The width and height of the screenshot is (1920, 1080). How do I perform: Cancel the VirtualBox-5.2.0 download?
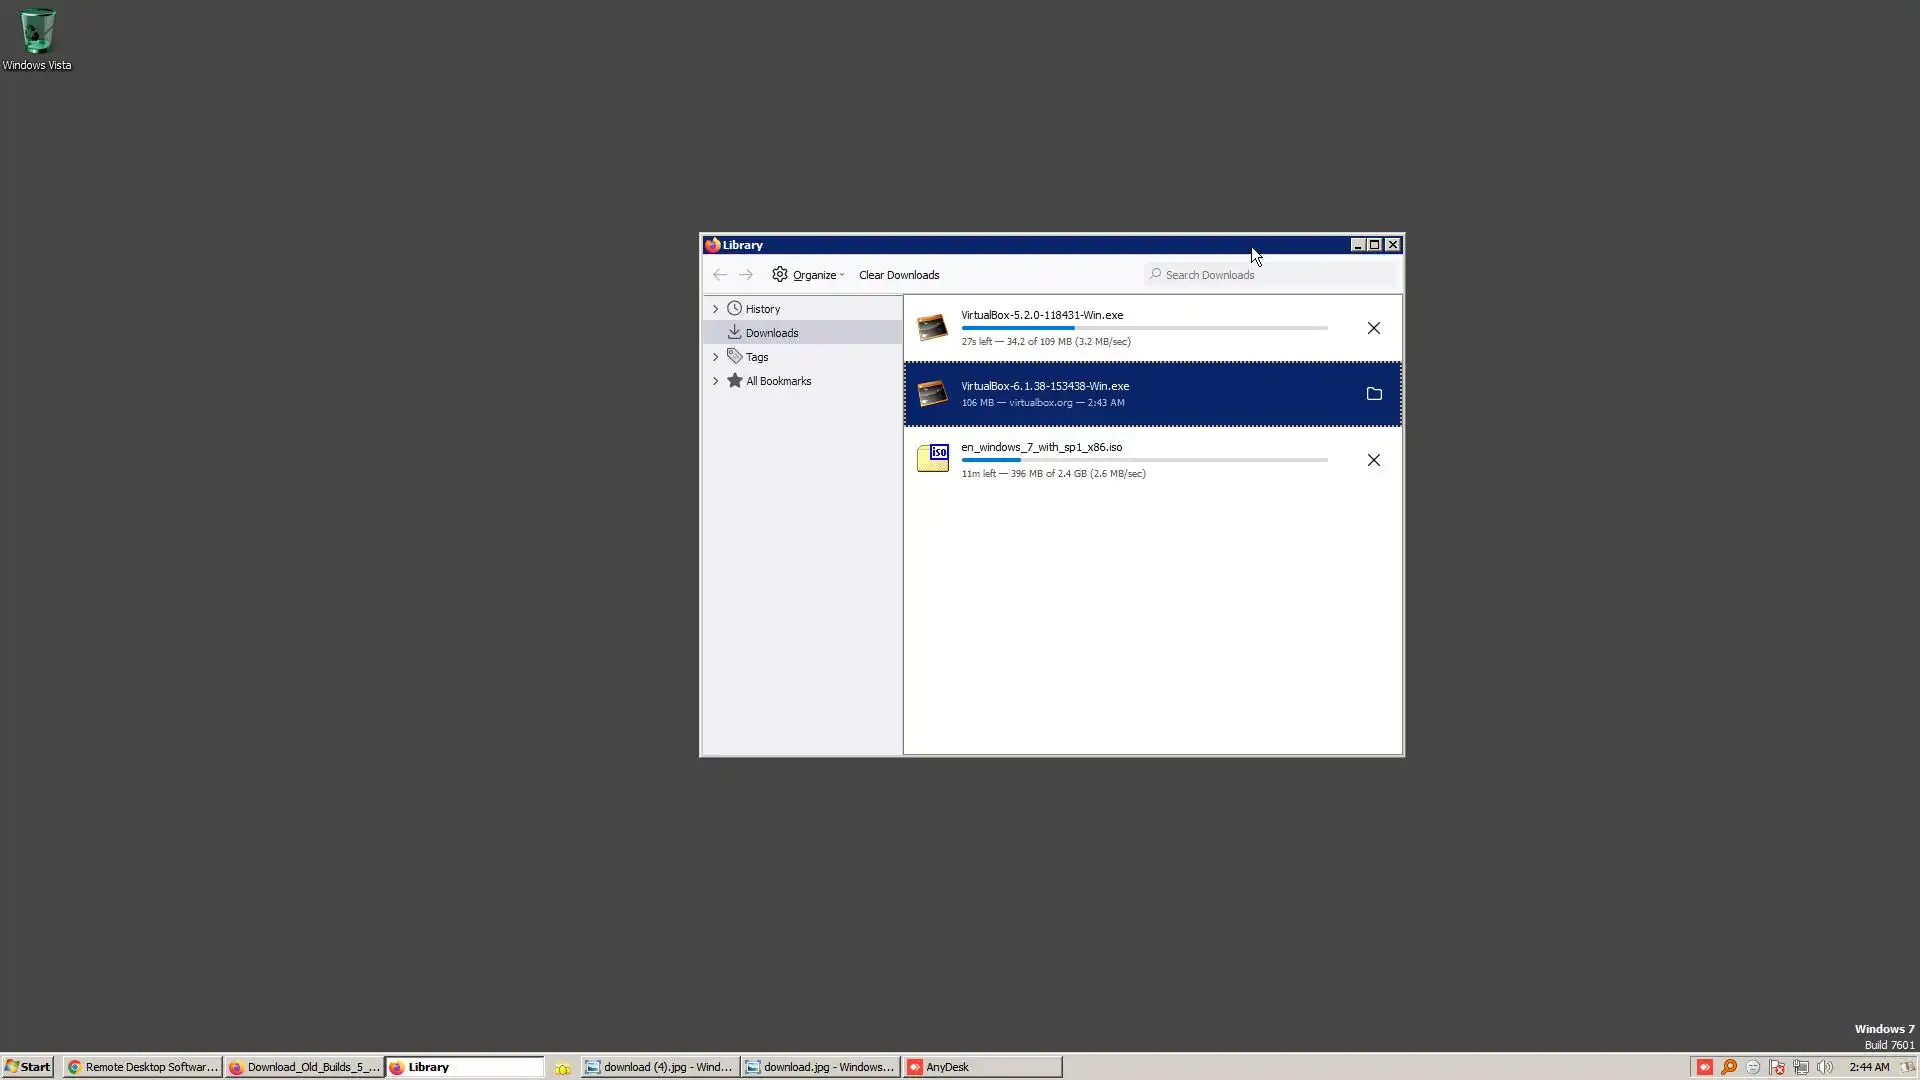[x=1373, y=328]
